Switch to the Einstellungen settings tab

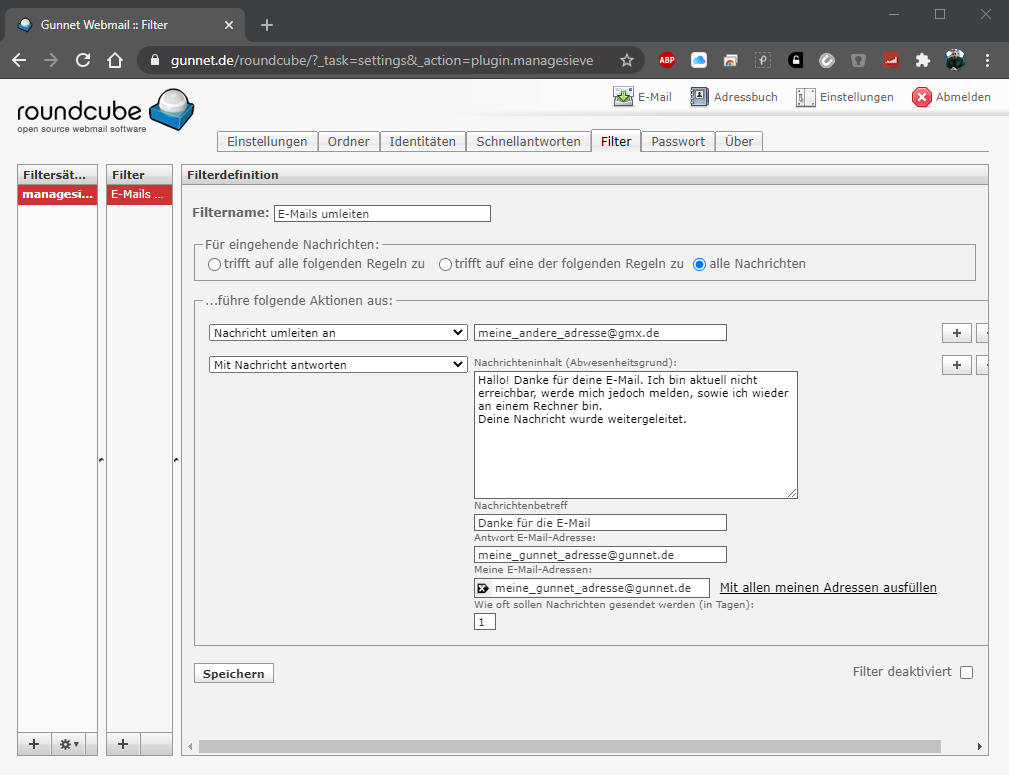coord(267,142)
